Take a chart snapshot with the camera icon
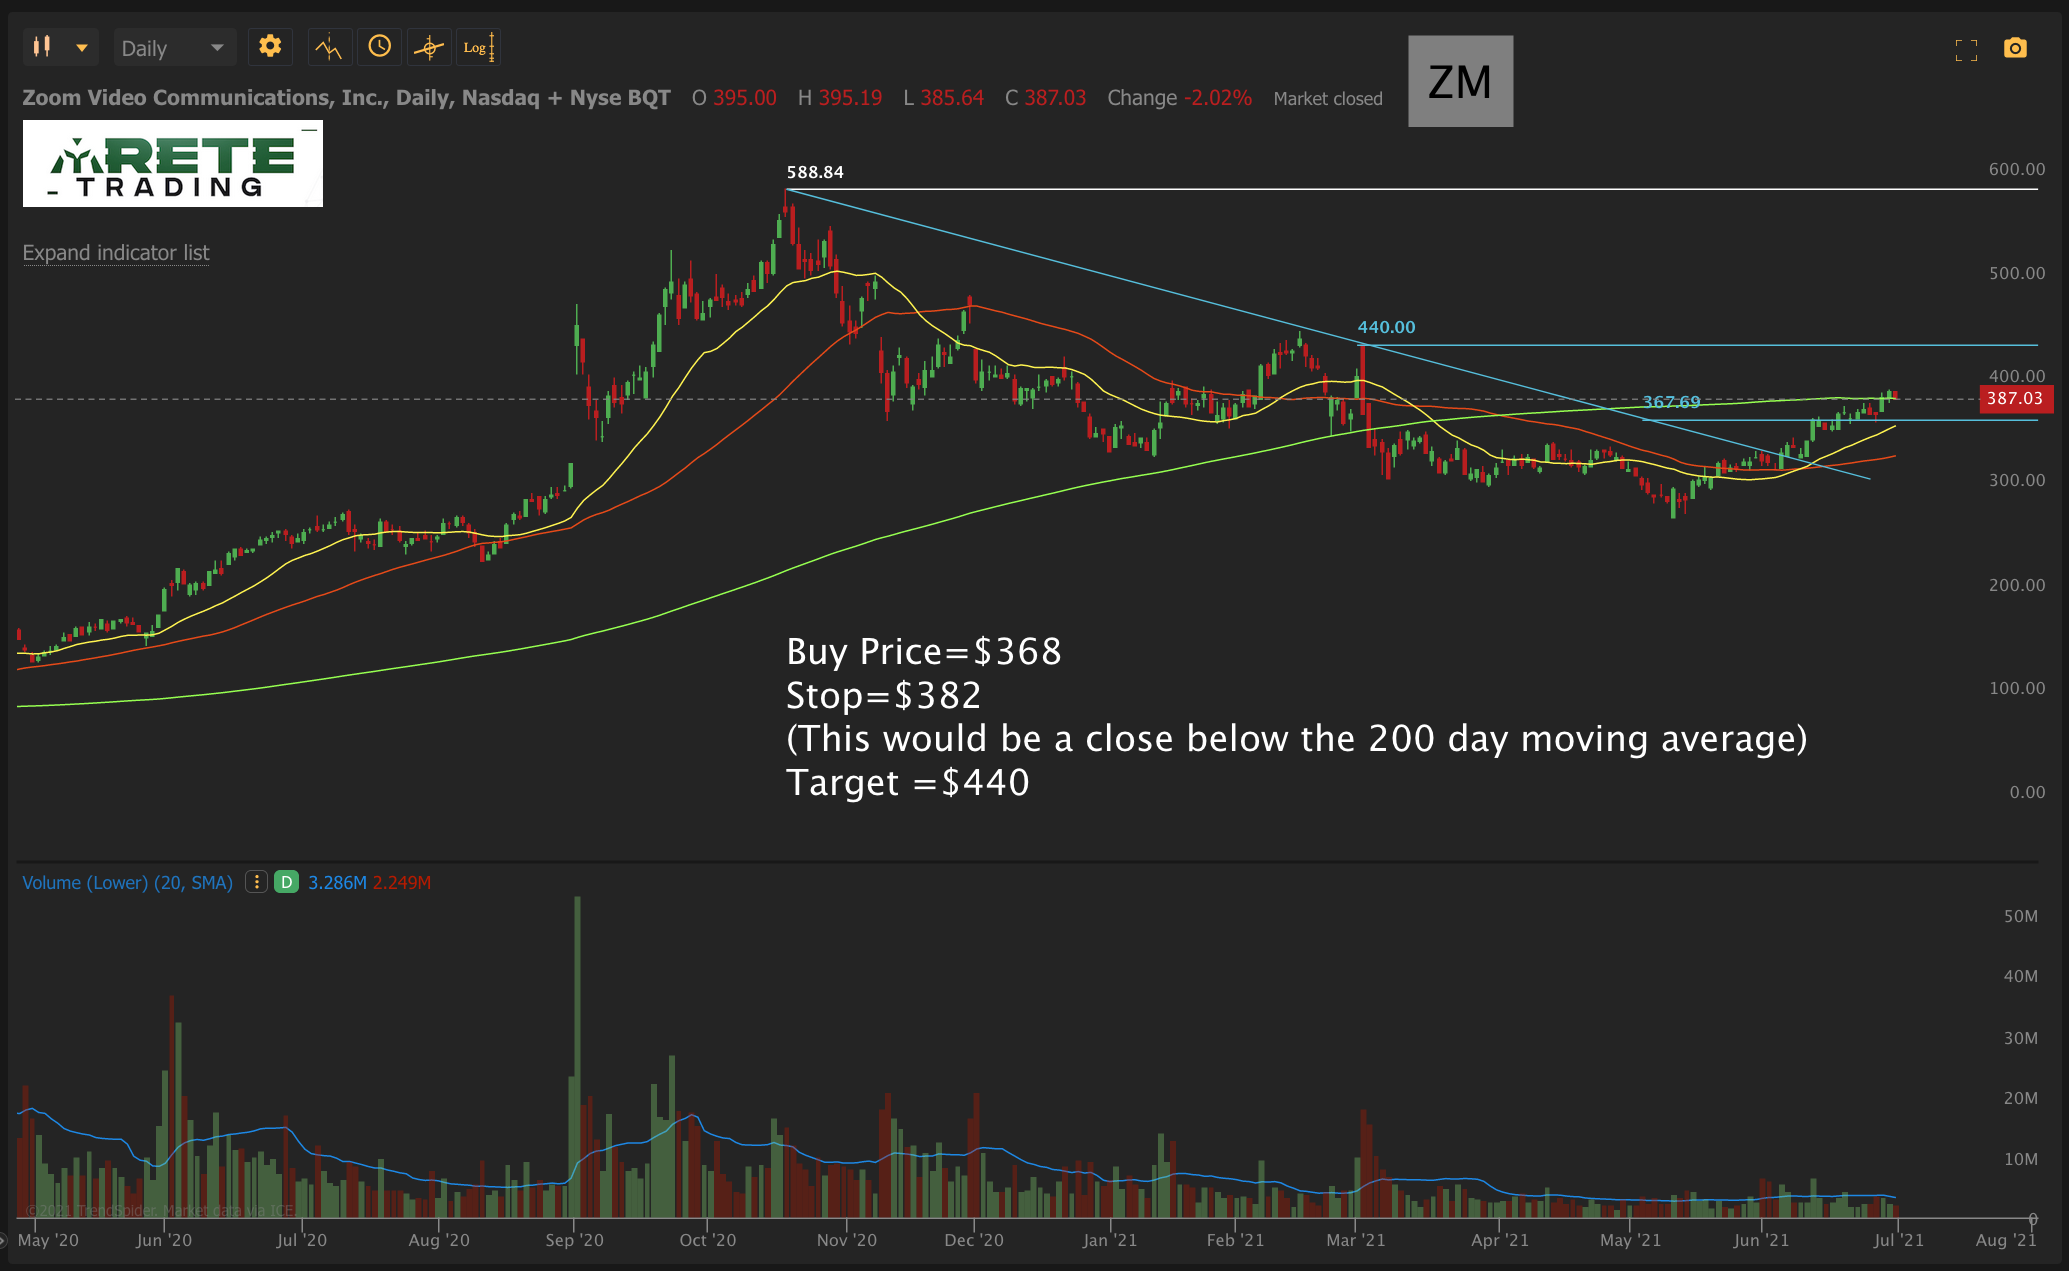This screenshot has height=1271, width=2069. [2015, 48]
